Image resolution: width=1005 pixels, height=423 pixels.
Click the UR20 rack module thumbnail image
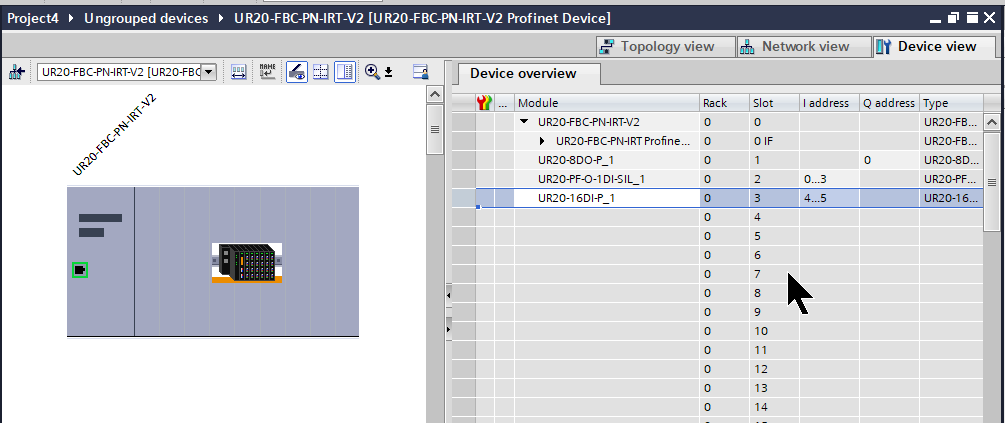point(247,263)
